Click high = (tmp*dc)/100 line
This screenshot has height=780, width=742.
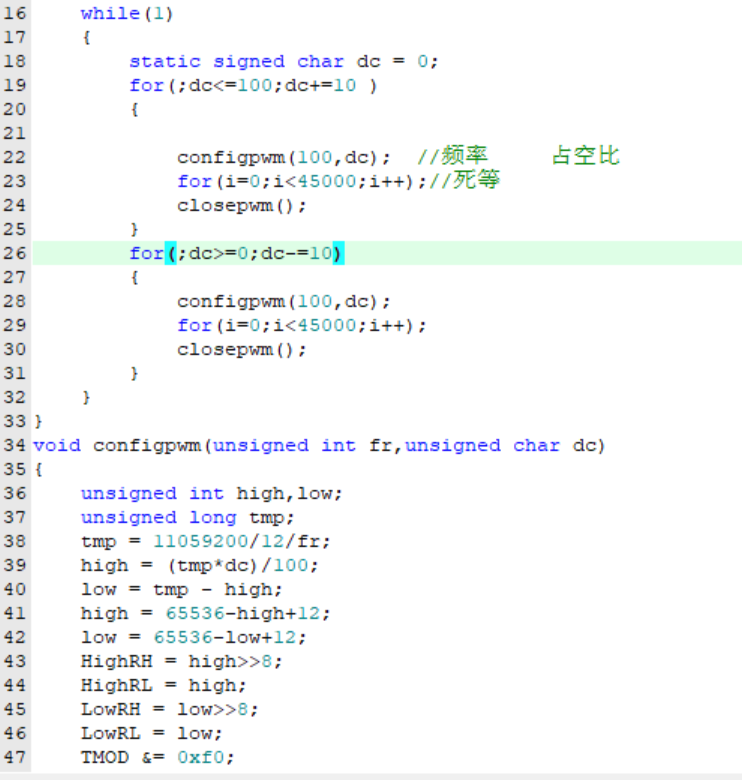point(200,565)
